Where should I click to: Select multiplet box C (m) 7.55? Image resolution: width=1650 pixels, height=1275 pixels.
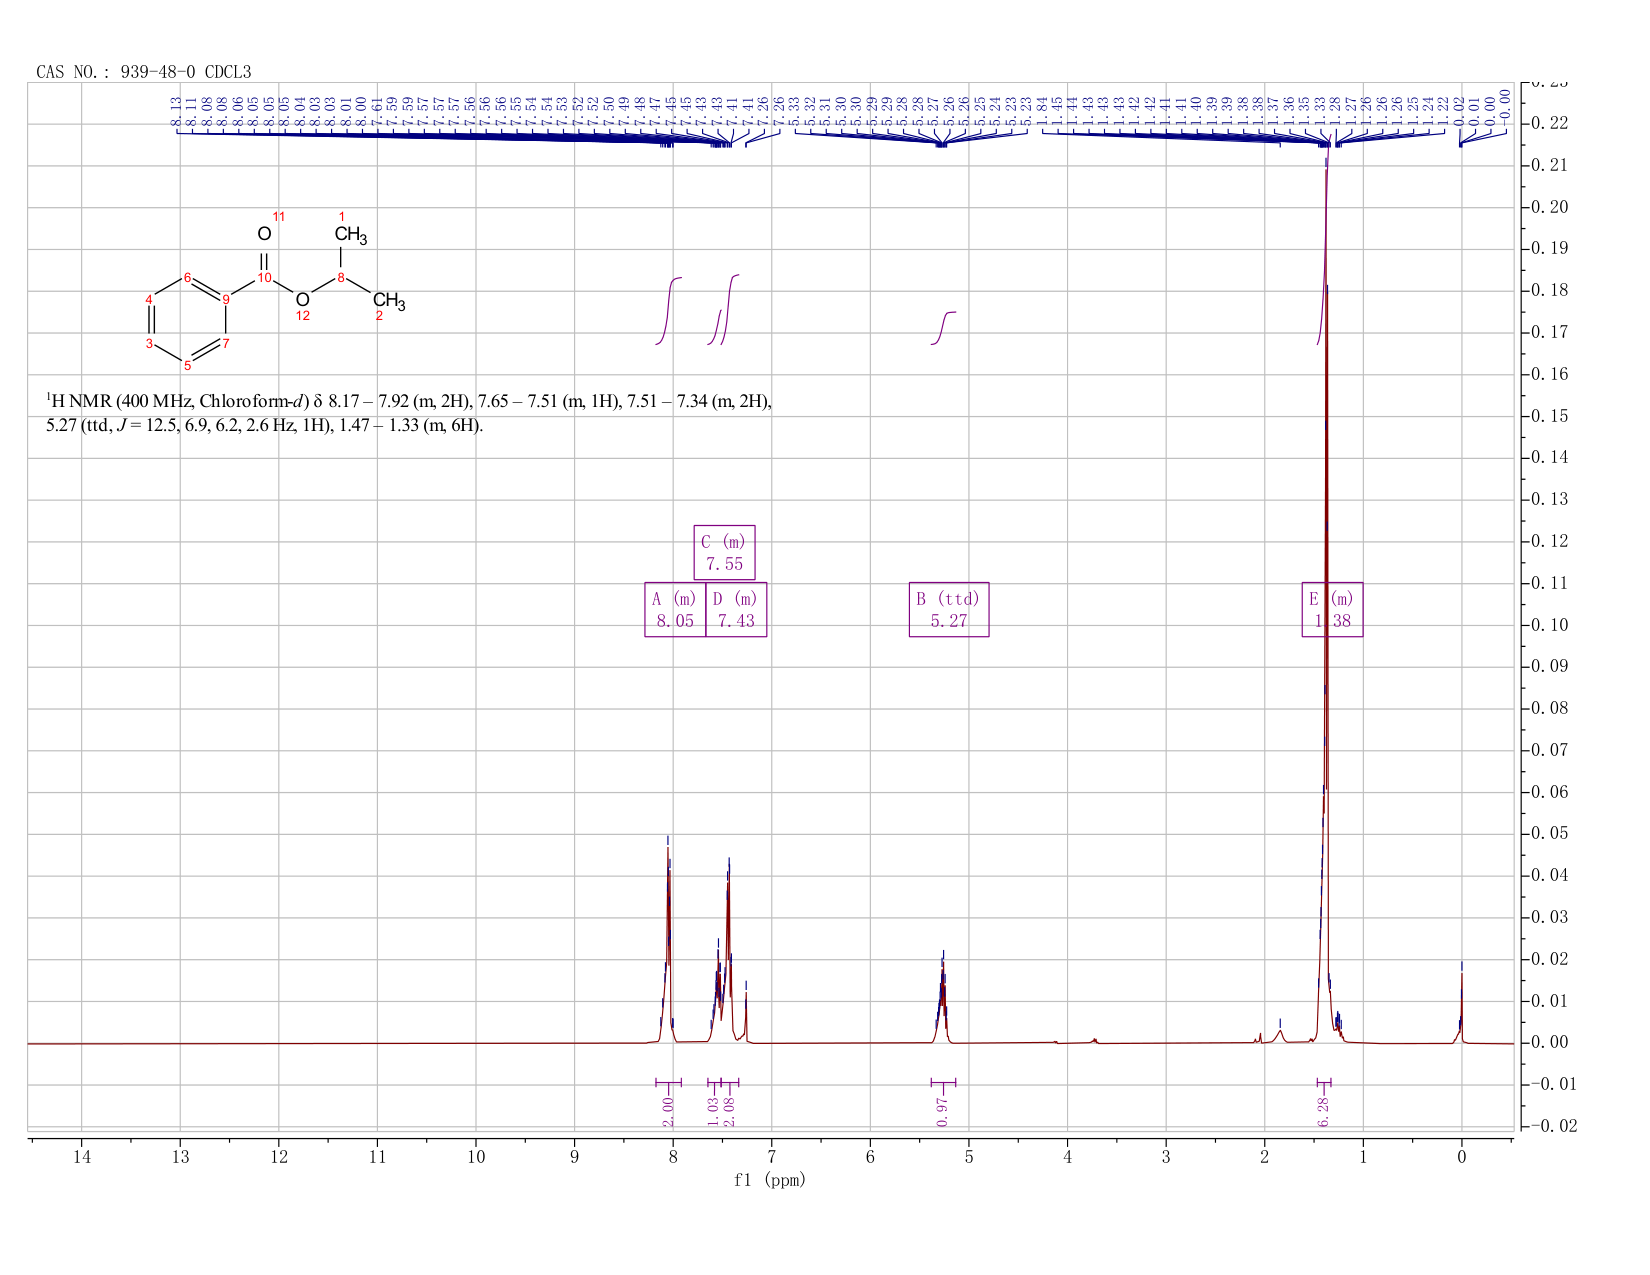tap(724, 553)
